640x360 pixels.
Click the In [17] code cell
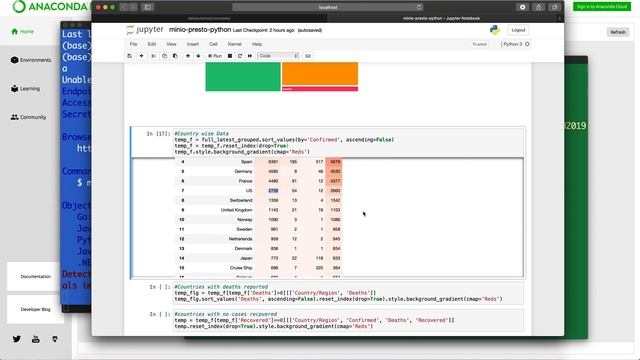[x=348, y=142]
